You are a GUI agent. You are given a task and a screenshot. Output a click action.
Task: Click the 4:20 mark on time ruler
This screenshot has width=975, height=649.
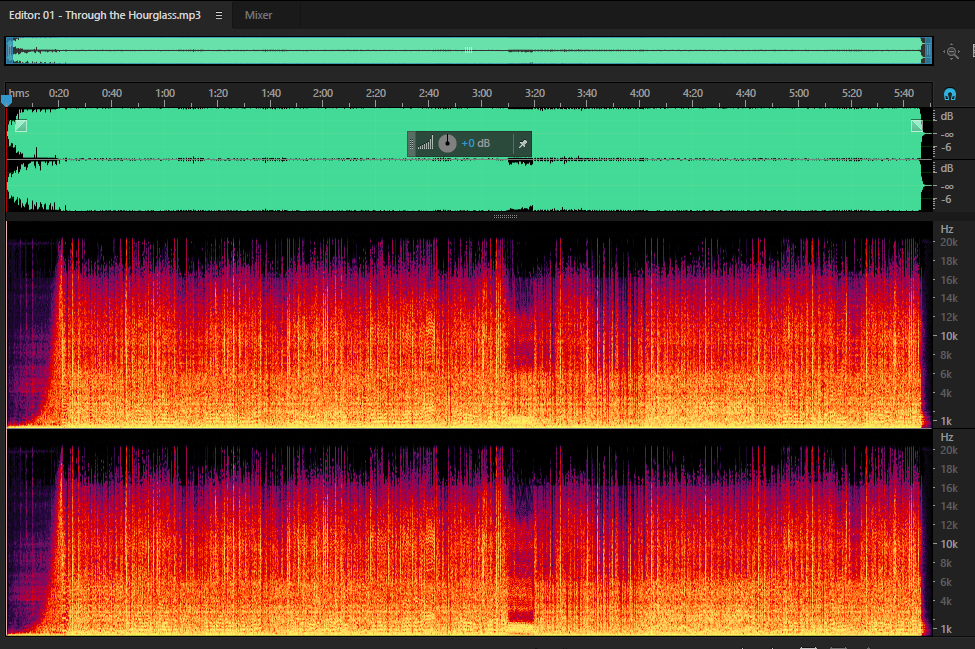pyautogui.click(x=692, y=93)
